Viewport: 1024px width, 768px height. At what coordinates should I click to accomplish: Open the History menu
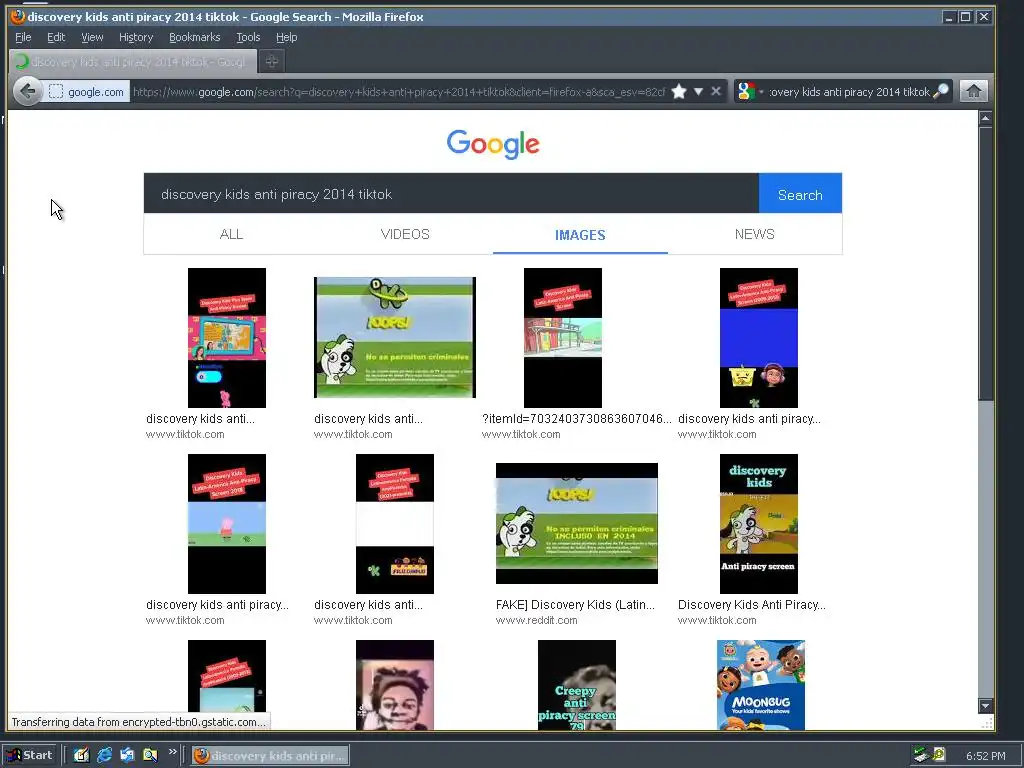(136, 37)
